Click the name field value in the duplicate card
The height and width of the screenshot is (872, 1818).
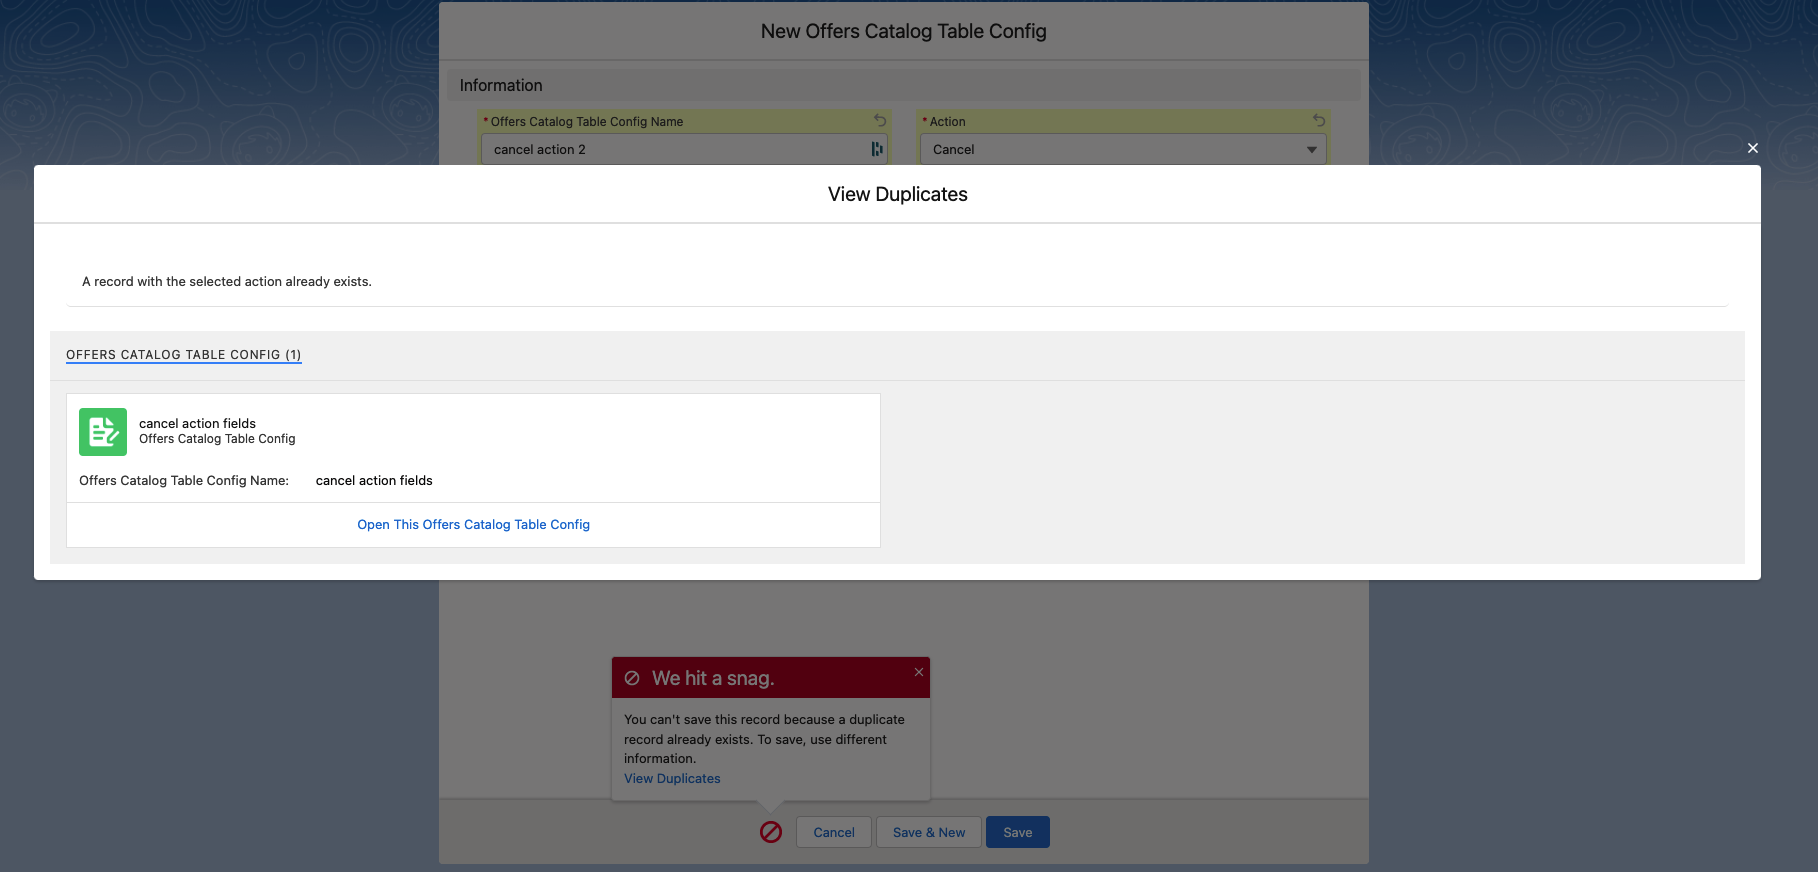click(x=374, y=481)
